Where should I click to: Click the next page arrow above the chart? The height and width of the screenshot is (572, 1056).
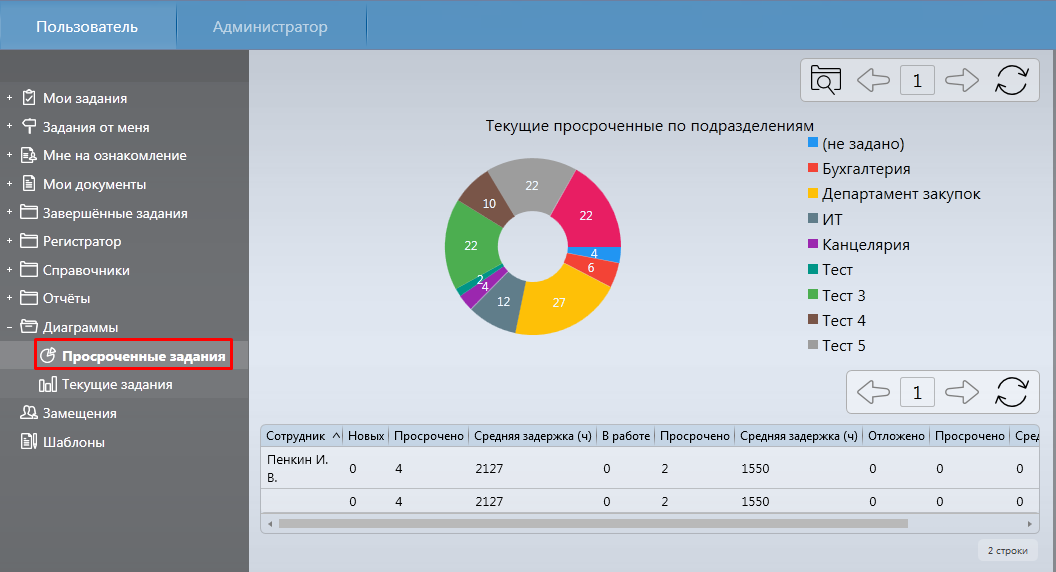click(961, 80)
